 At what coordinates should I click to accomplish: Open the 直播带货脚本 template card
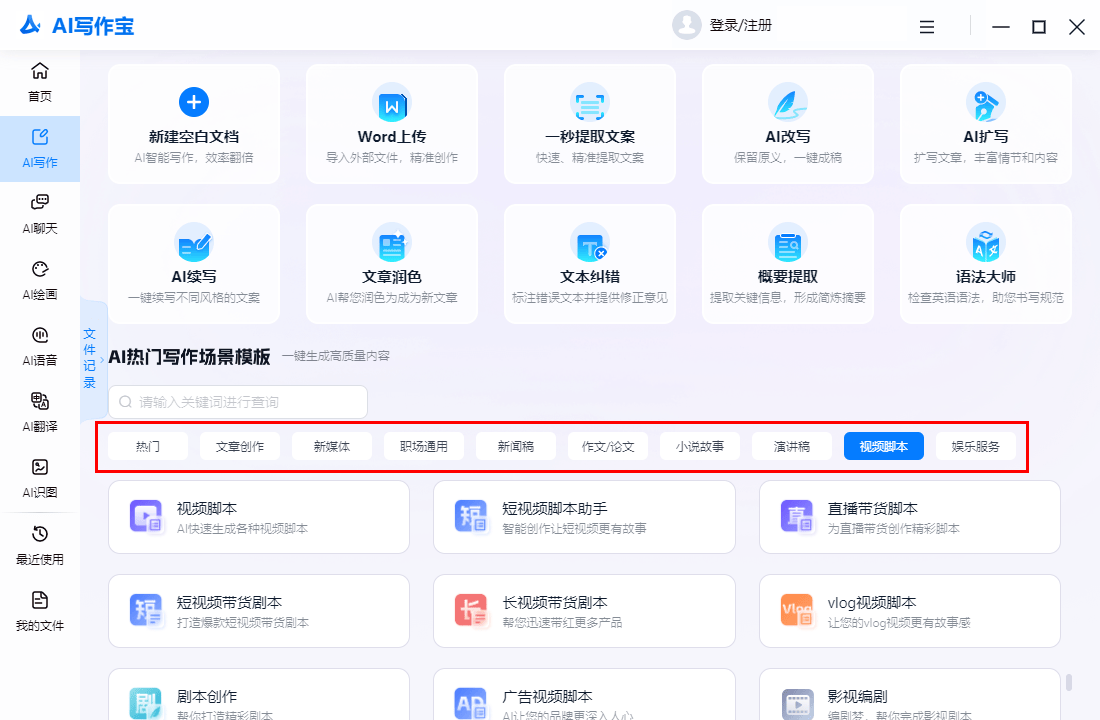pyautogui.click(x=909, y=516)
